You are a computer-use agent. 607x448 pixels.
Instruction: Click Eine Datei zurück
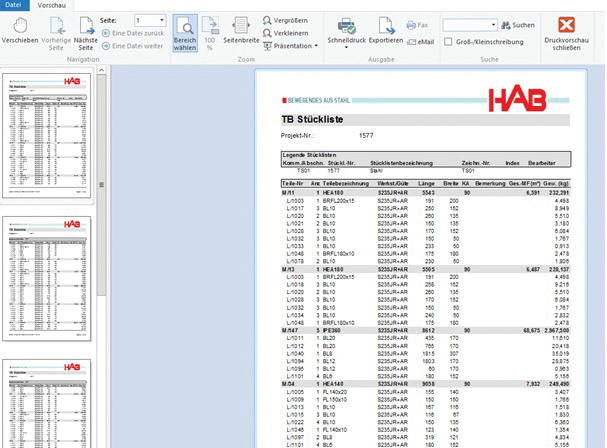point(133,33)
